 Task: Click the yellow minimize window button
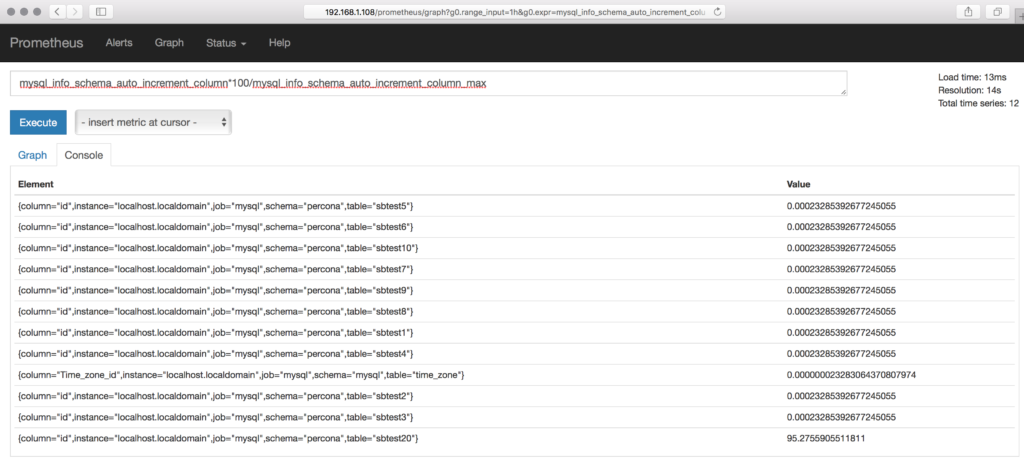23,11
